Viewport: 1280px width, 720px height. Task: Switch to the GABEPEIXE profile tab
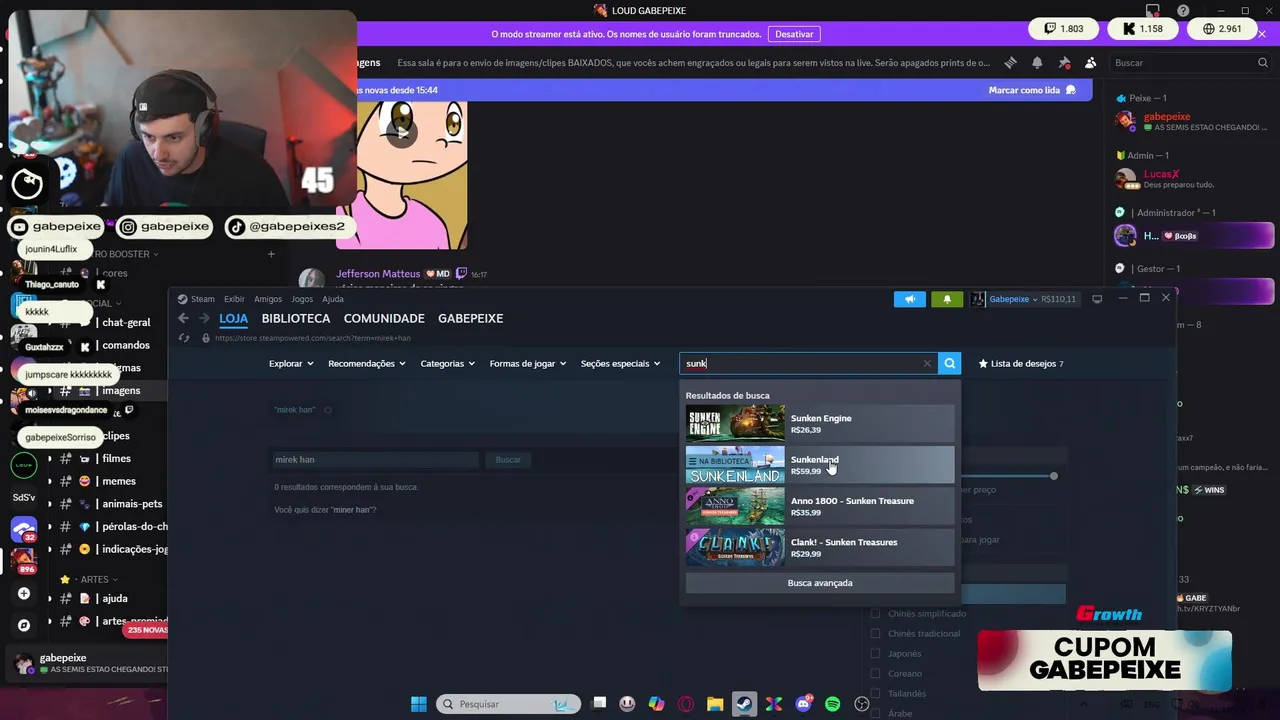471,318
